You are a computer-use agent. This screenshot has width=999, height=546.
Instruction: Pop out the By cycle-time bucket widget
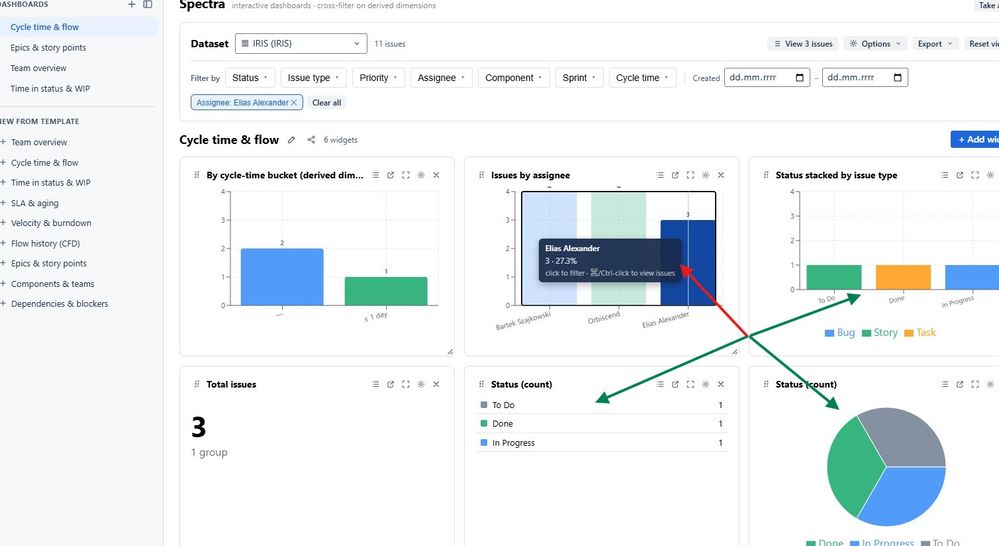pos(391,175)
